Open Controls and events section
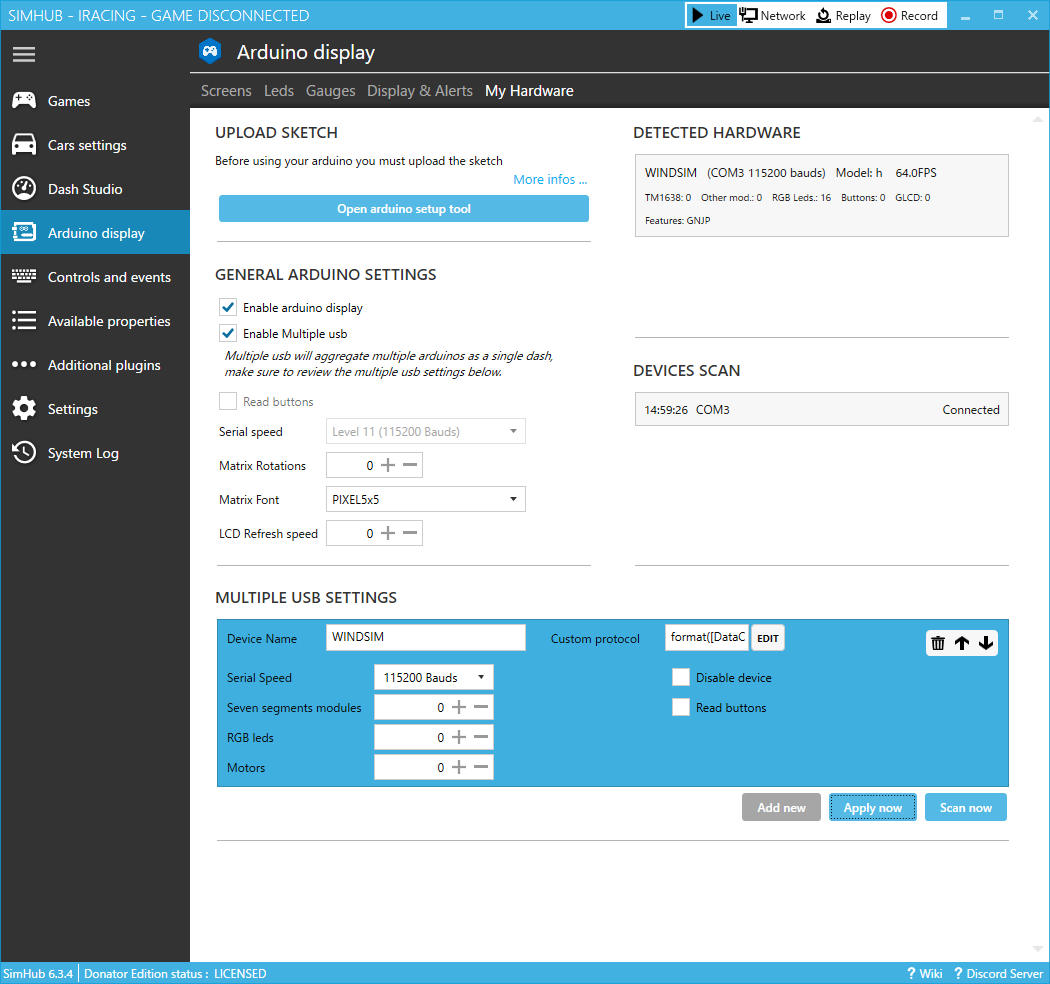Image resolution: width=1050 pixels, height=984 pixels. (95, 277)
